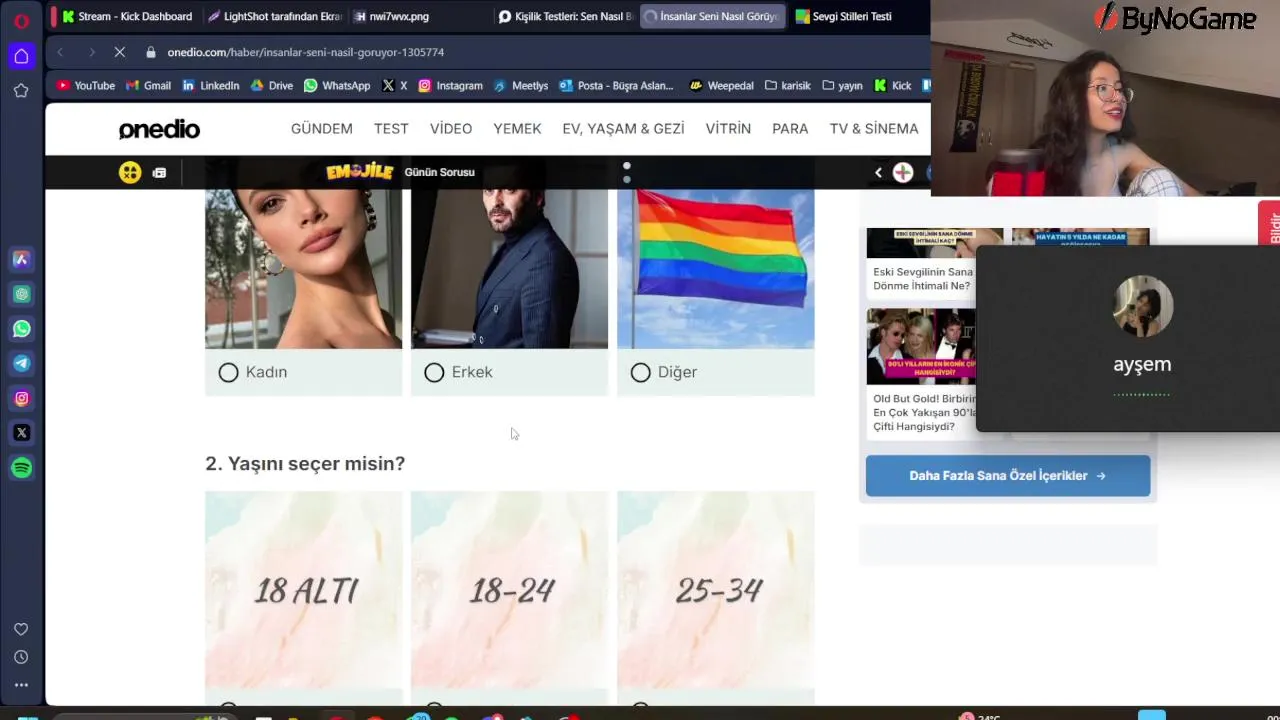Open the Instagram bookmark in bookmarks bar

pyautogui.click(x=451, y=86)
